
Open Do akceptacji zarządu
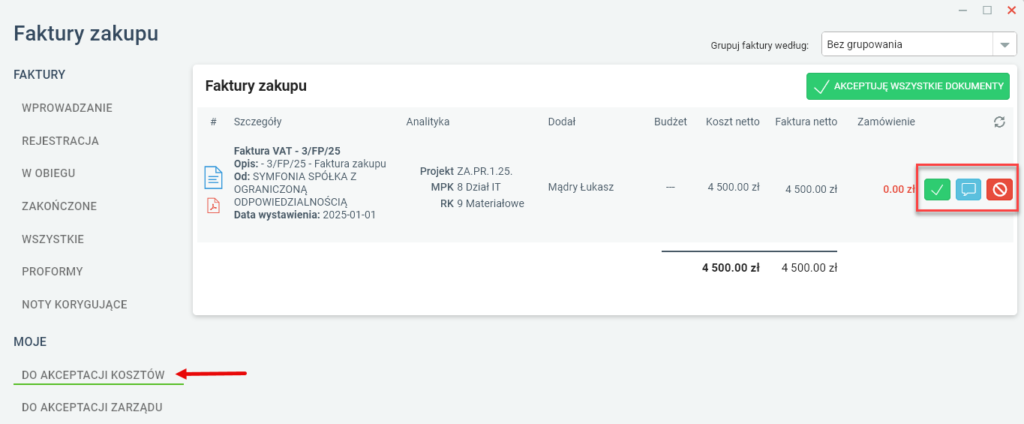[x=92, y=407]
